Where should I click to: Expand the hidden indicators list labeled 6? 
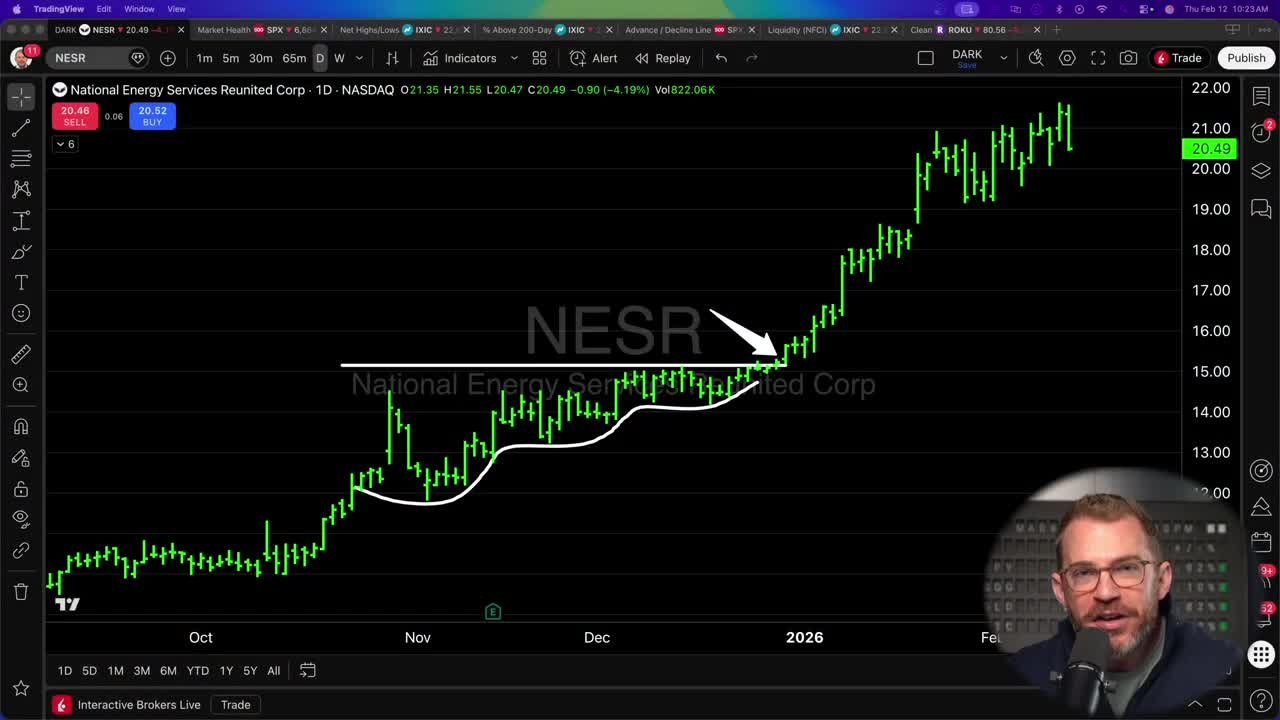coord(64,144)
